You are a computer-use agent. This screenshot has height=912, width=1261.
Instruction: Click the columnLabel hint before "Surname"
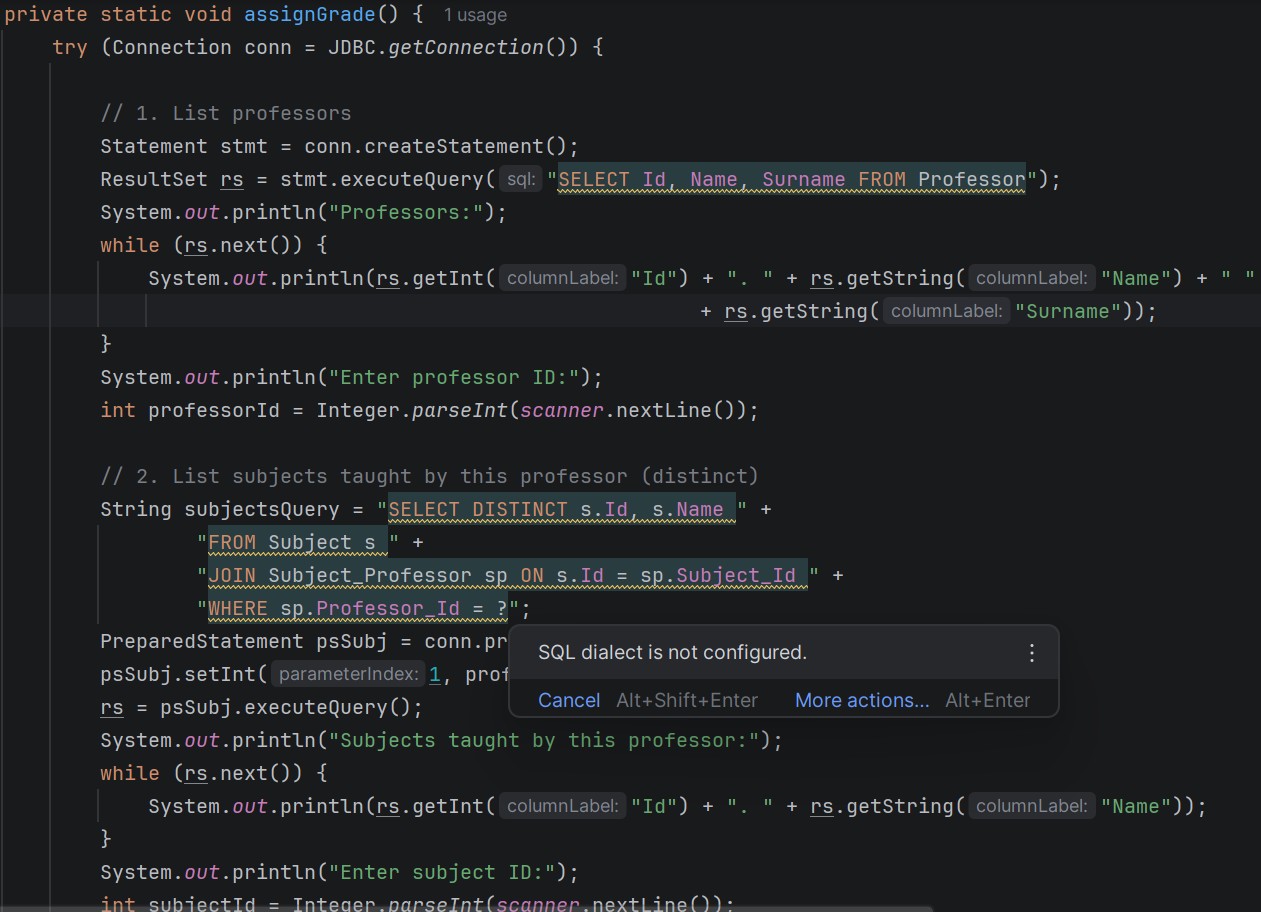pos(945,311)
